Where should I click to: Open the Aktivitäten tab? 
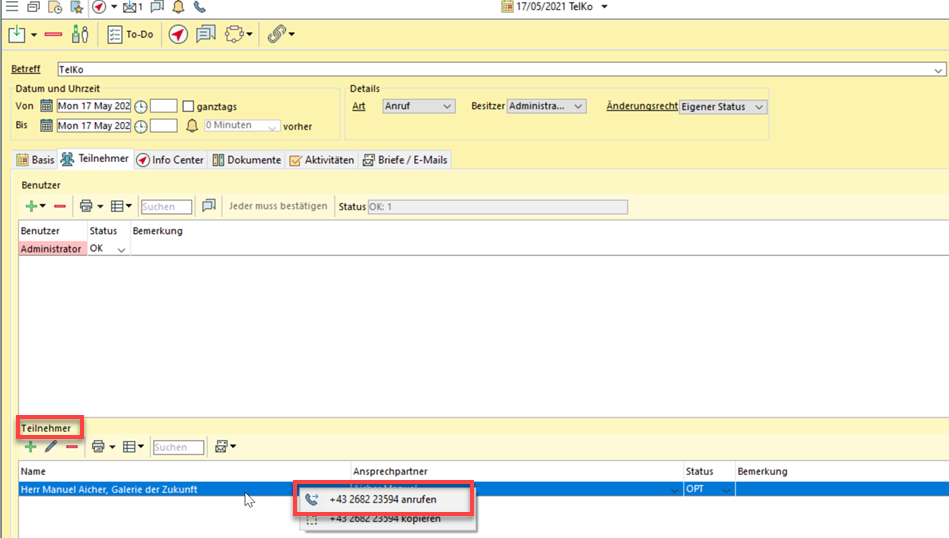point(321,160)
